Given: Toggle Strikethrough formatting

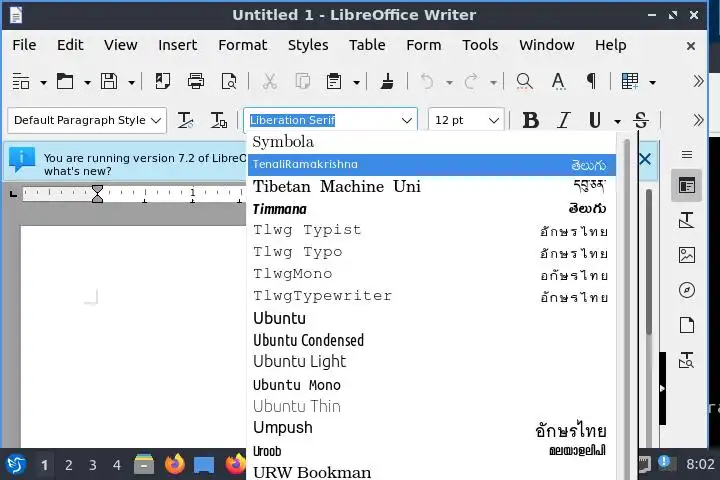Looking at the screenshot, I should click(x=641, y=120).
